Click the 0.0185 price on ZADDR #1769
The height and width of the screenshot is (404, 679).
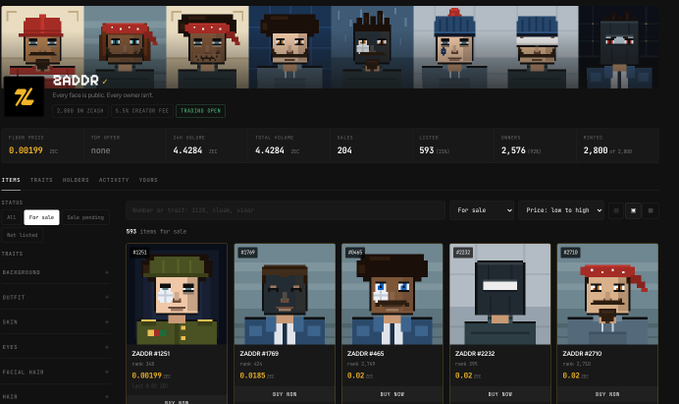pyautogui.click(x=252, y=375)
